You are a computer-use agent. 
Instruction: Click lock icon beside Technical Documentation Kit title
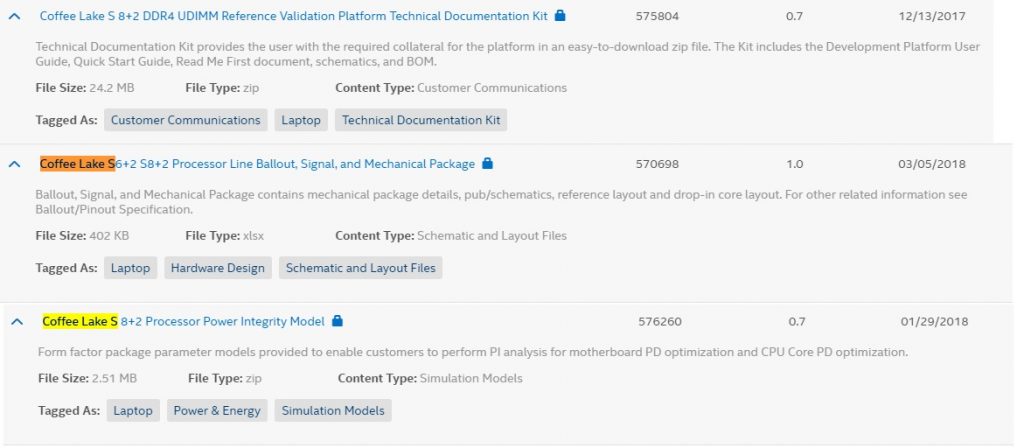tap(560, 16)
